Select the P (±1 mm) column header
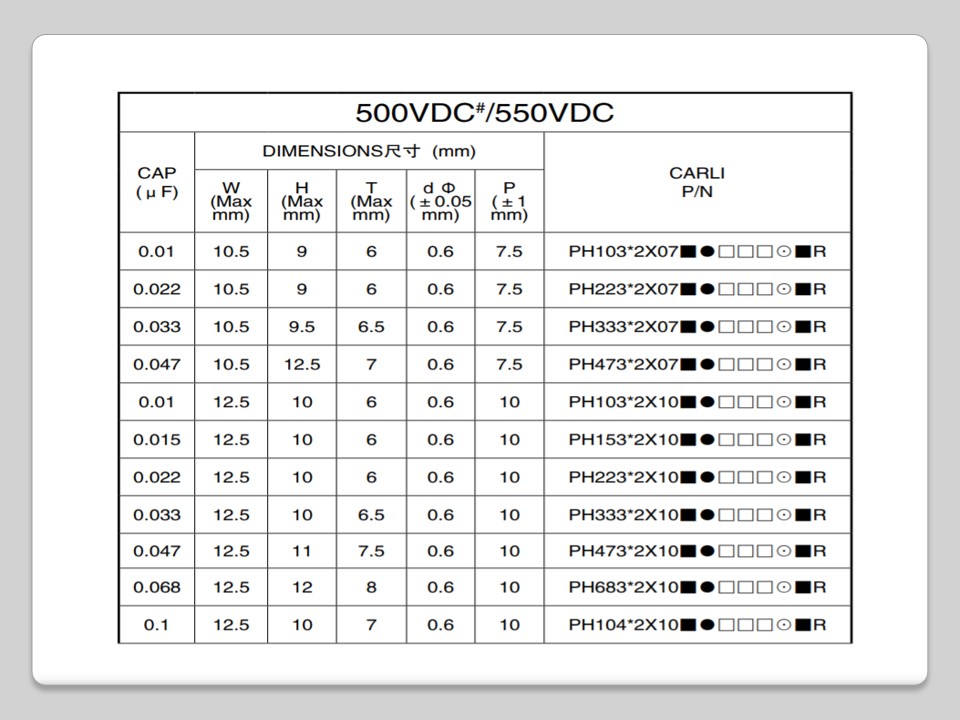This screenshot has width=960, height=720. 509,201
